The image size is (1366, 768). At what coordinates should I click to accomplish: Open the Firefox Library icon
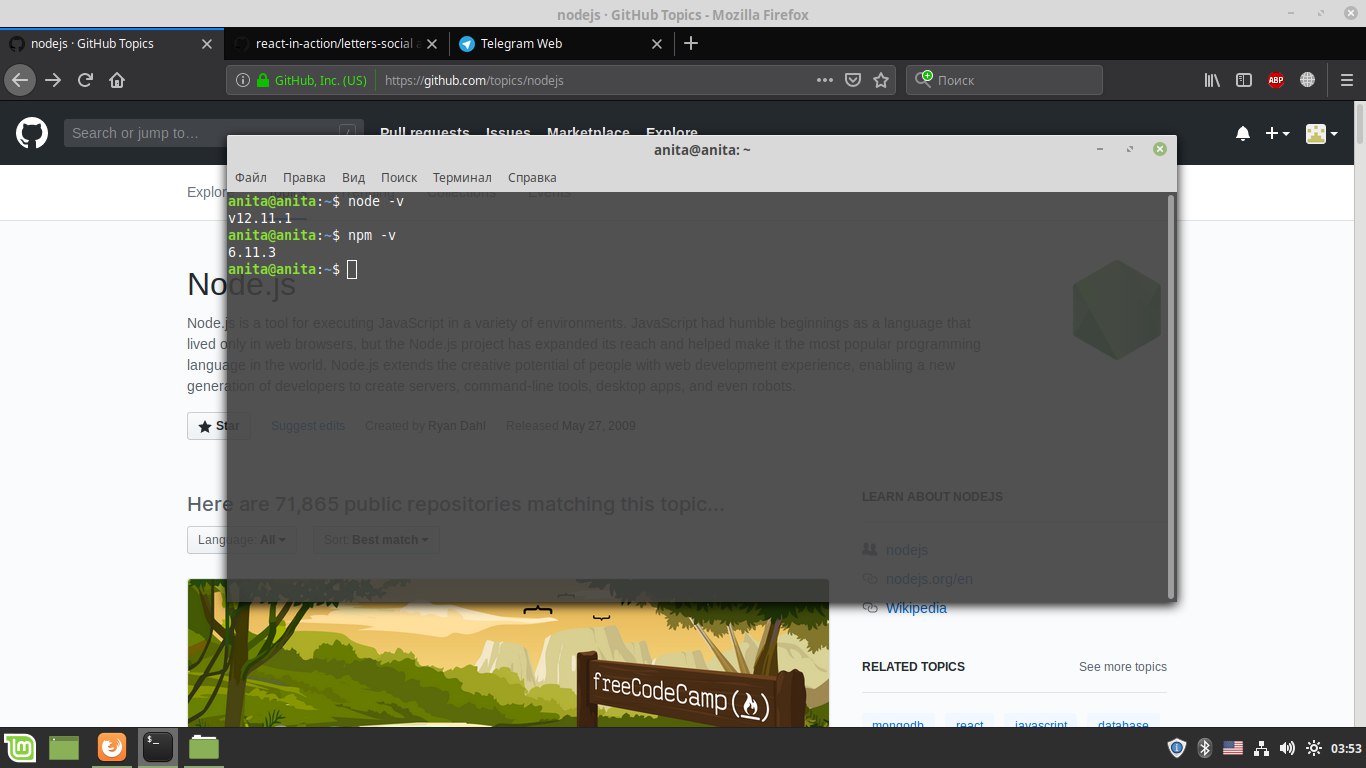[x=1212, y=80]
